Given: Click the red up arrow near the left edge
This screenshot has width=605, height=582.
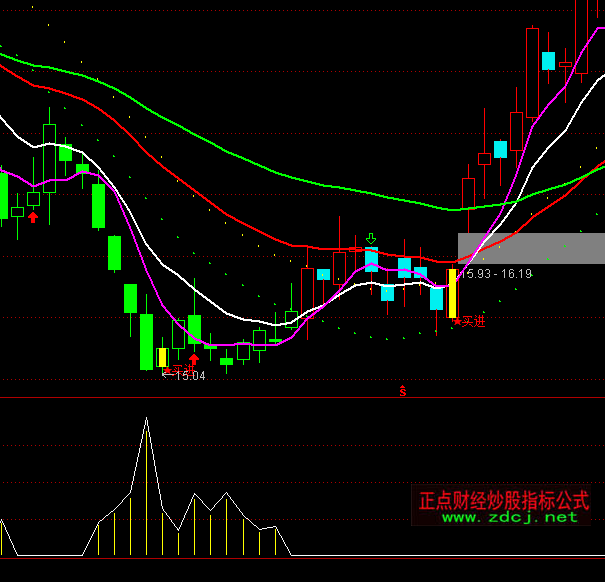Looking at the screenshot, I should [x=33, y=216].
